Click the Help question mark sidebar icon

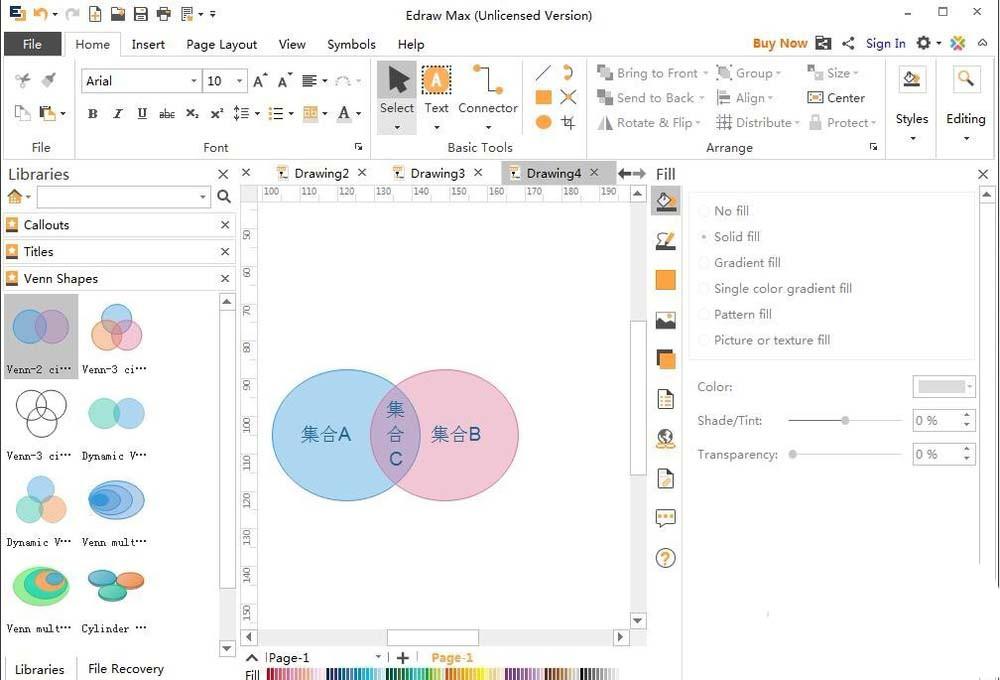pyautogui.click(x=665, y=558)
